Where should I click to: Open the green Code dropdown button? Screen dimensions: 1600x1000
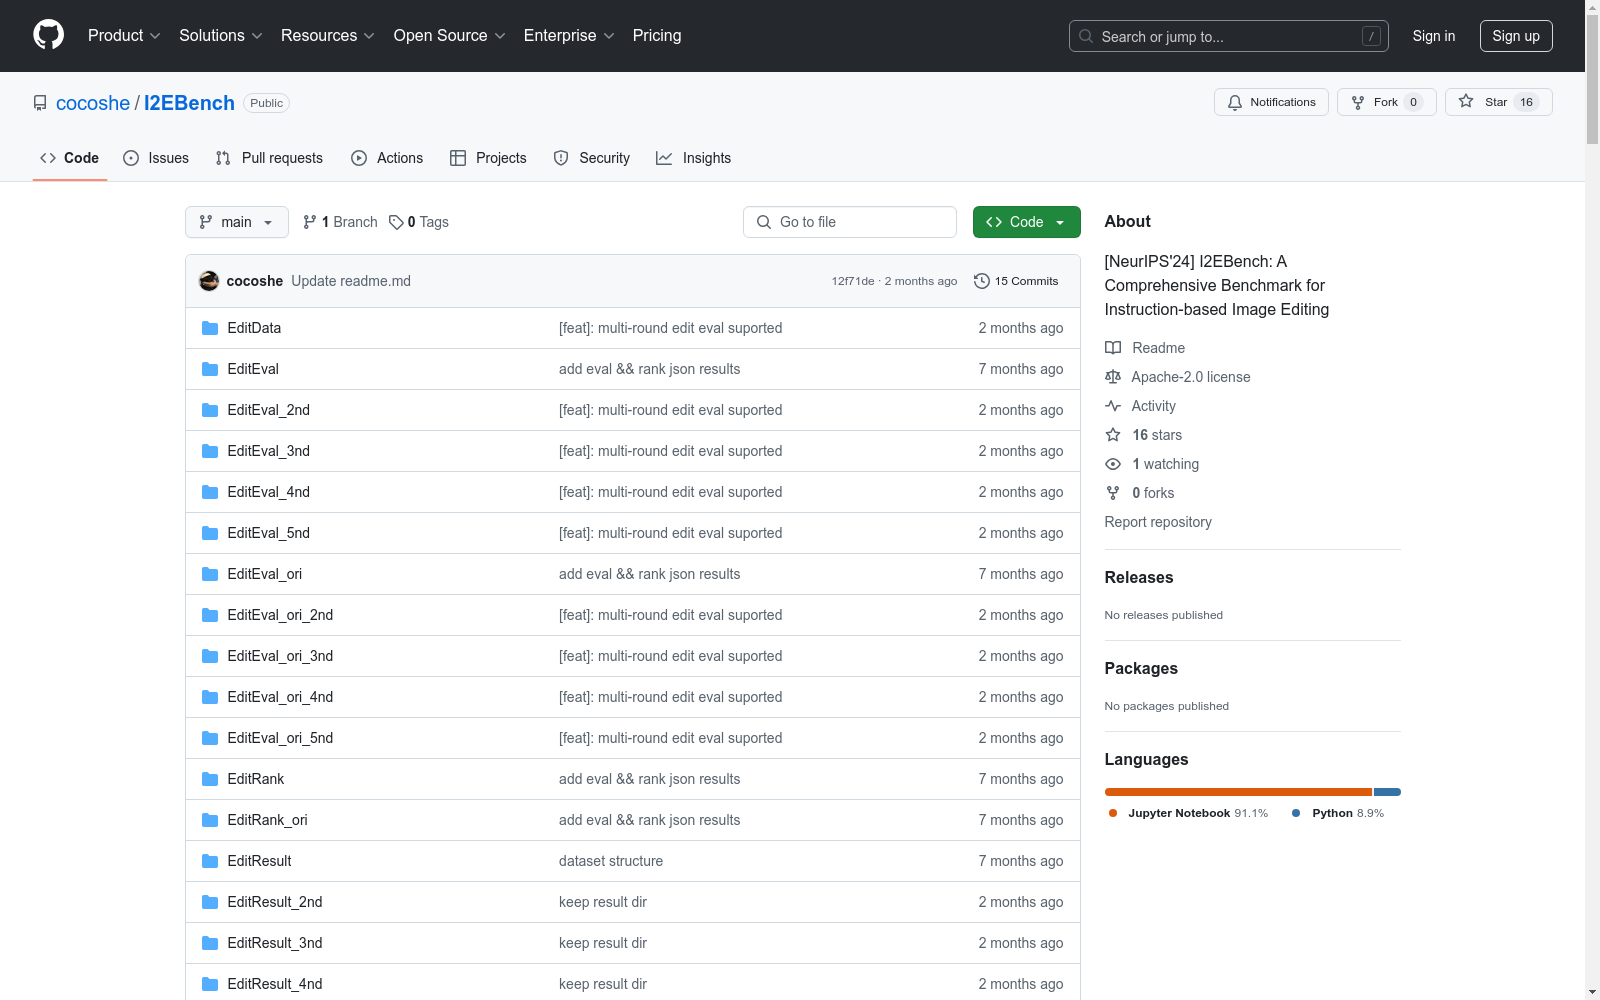1026,222
